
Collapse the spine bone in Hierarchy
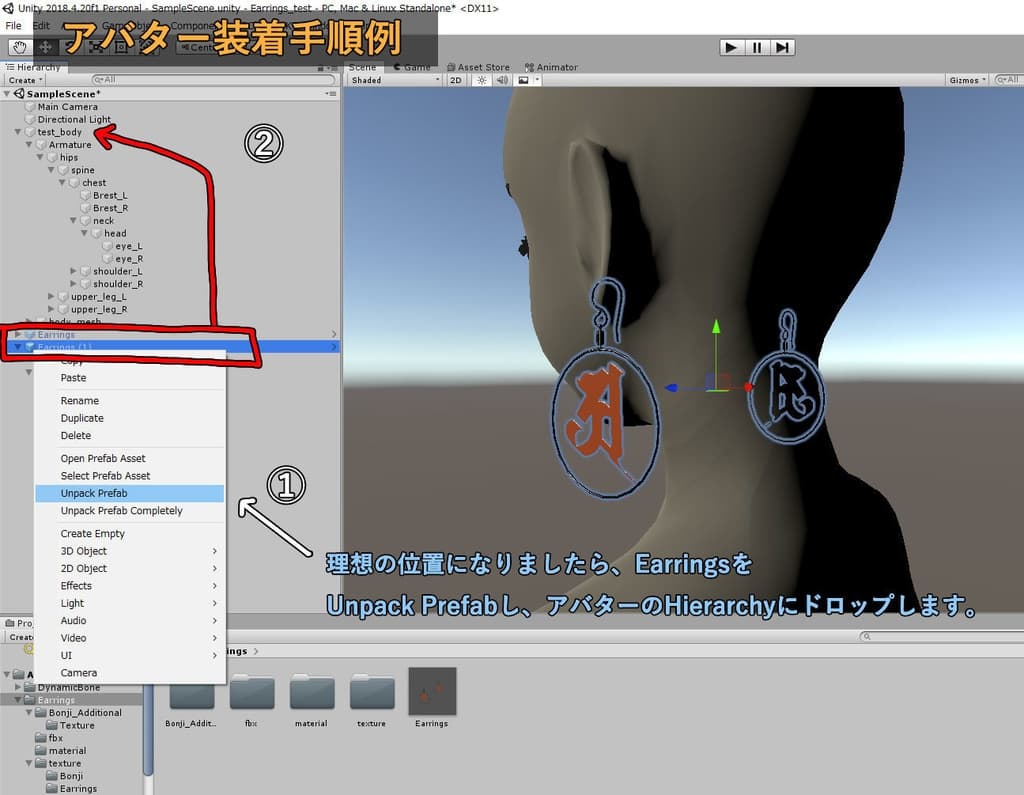click(52, 170)
